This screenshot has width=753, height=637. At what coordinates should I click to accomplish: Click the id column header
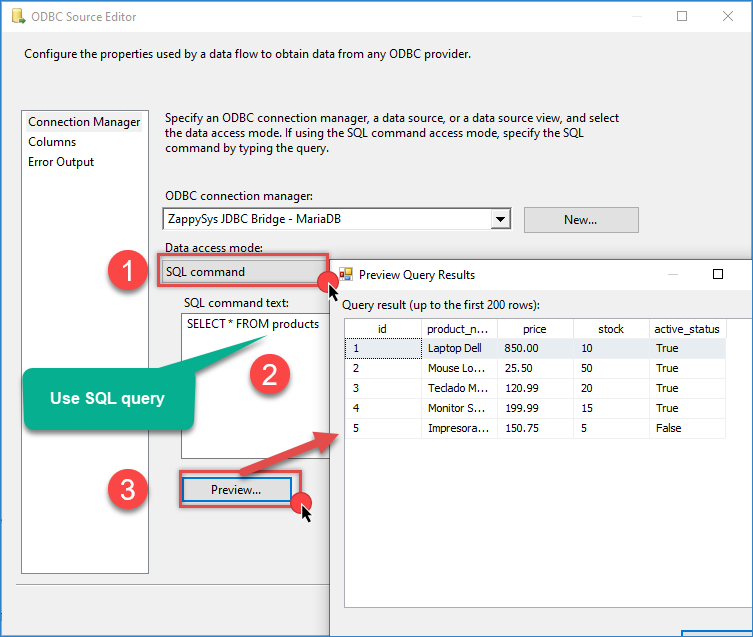pos(382,329)
